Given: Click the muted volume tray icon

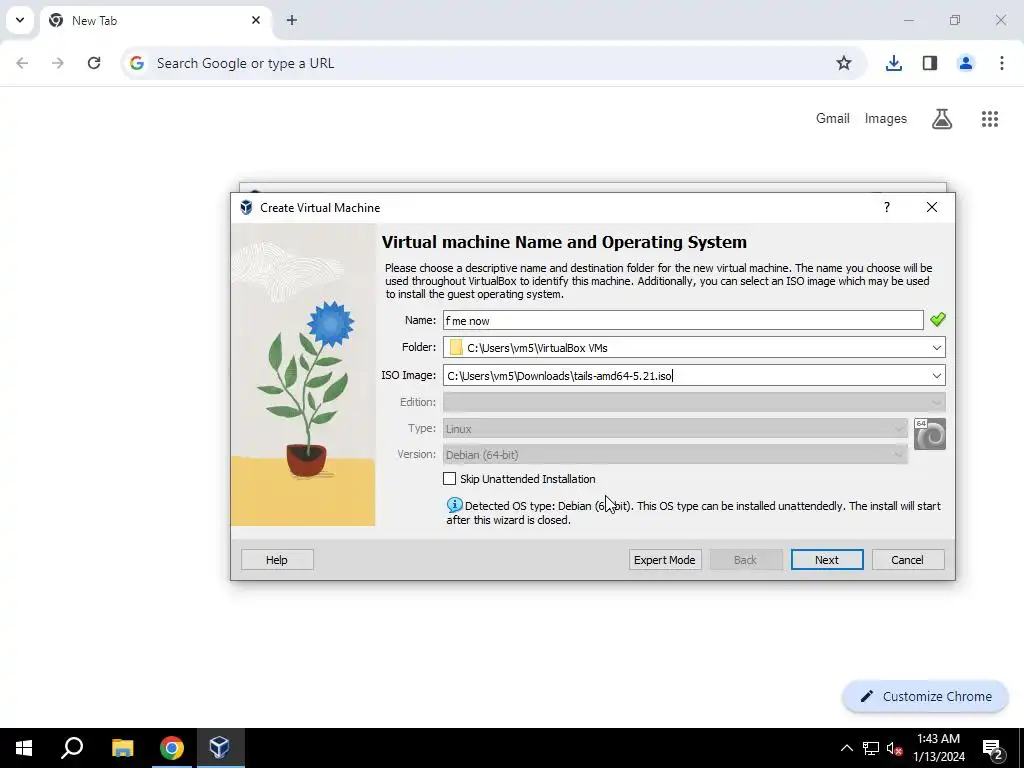Looking at the screenshot, I should click(895, 748).
